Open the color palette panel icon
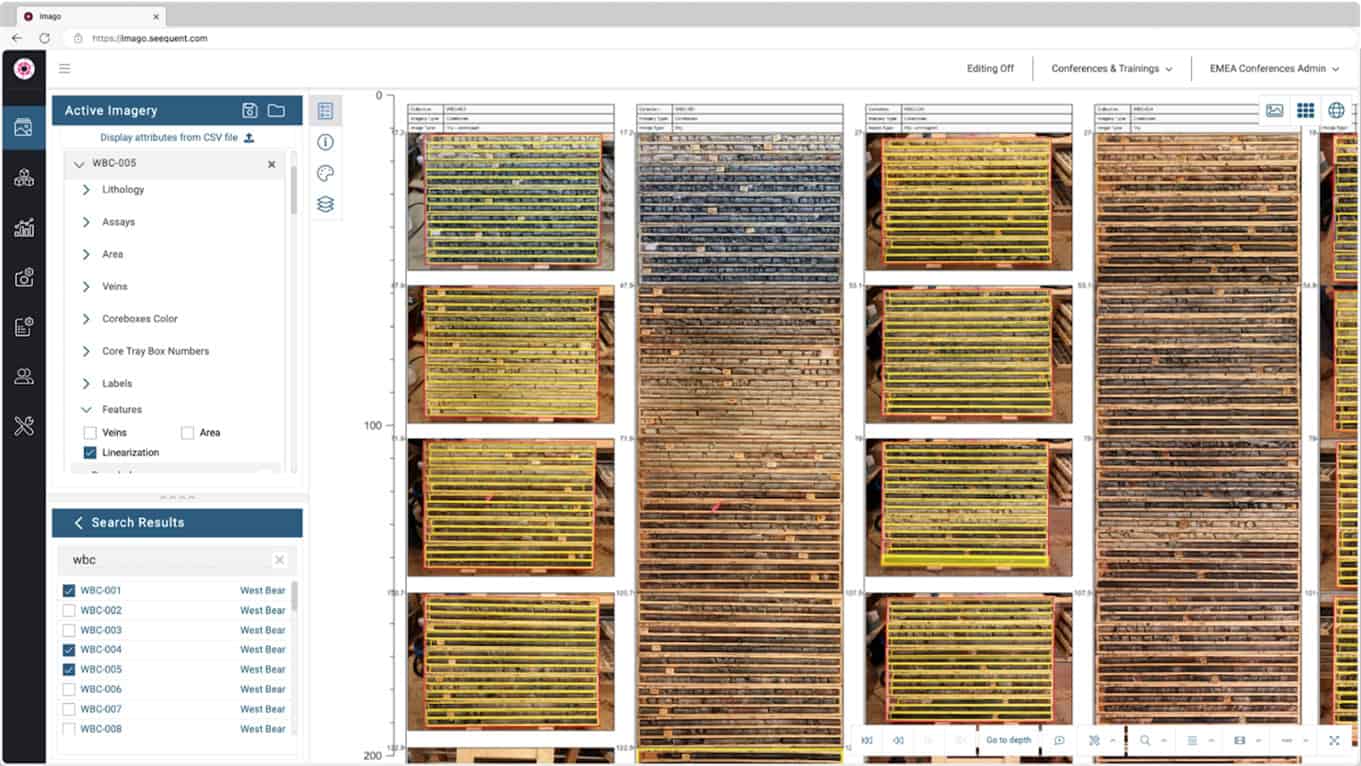 [325, 173]
